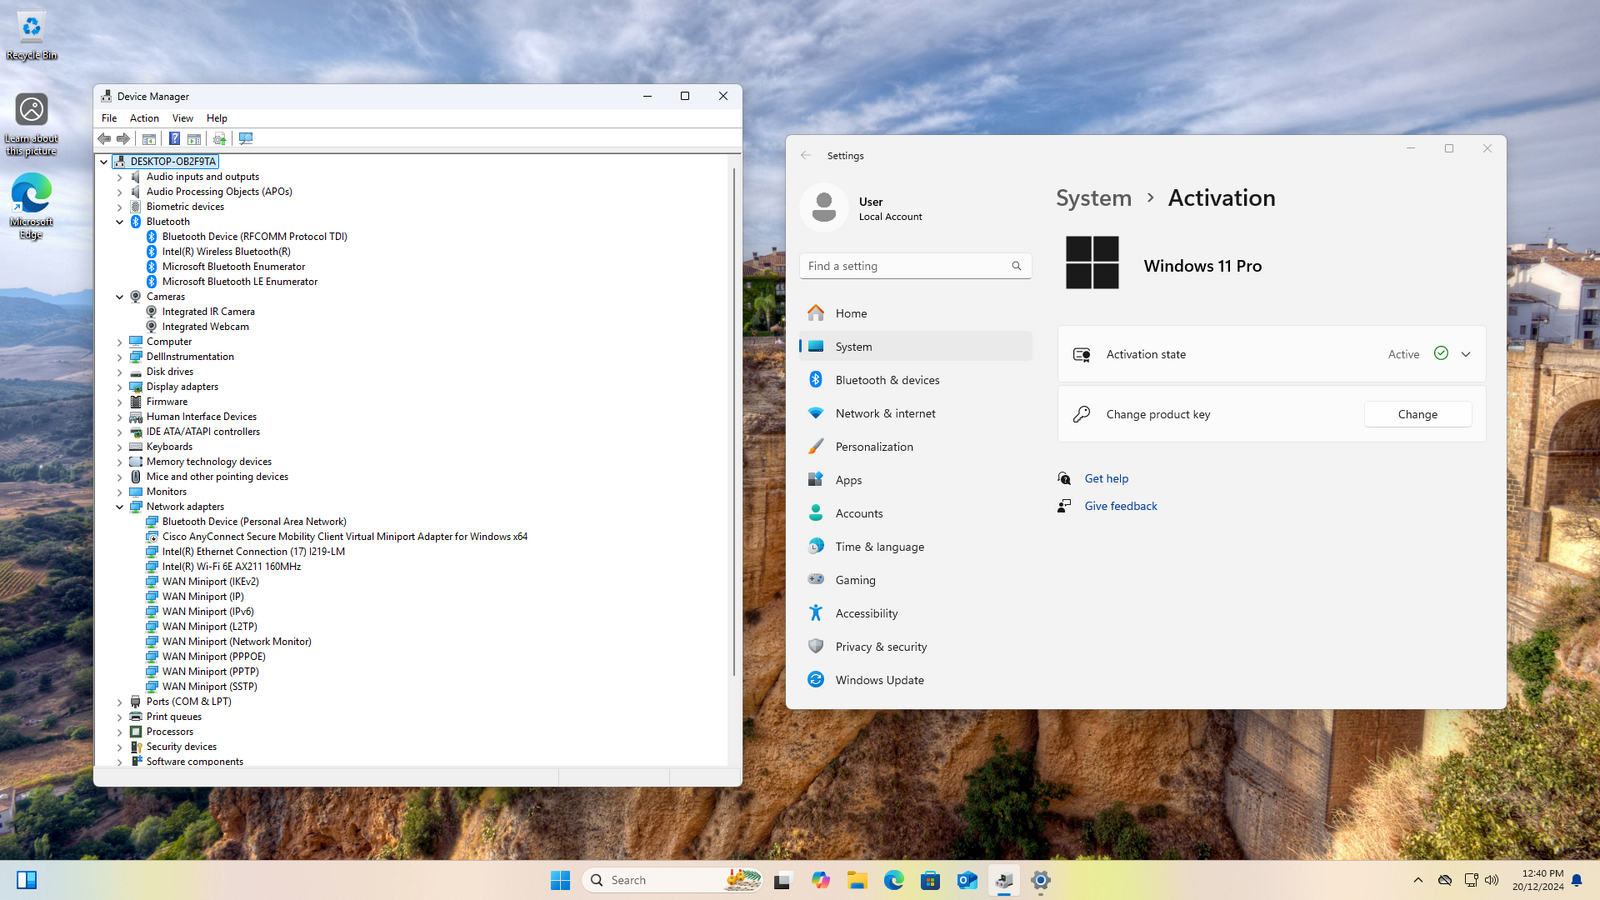Select Cisco AnyConnect Virtual Miniport Adapter

(345, 537)
